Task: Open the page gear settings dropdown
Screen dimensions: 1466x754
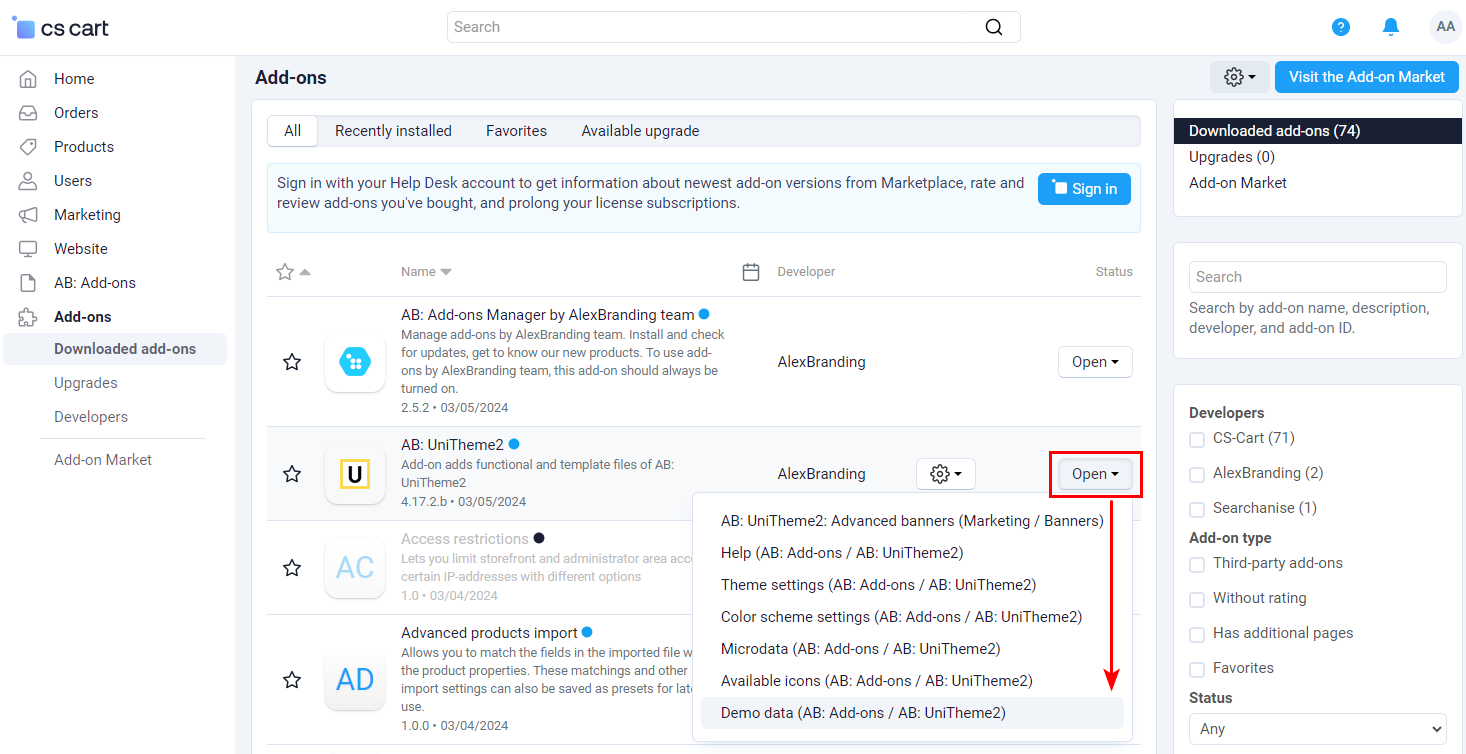Action: click(1240, 77)
